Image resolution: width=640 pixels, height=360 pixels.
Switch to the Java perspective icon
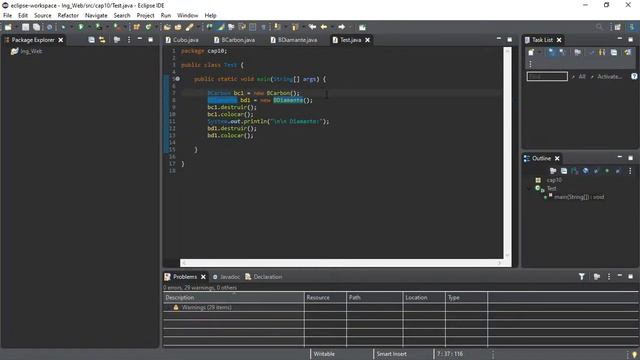pyautogui.click(x=631, y=27)
